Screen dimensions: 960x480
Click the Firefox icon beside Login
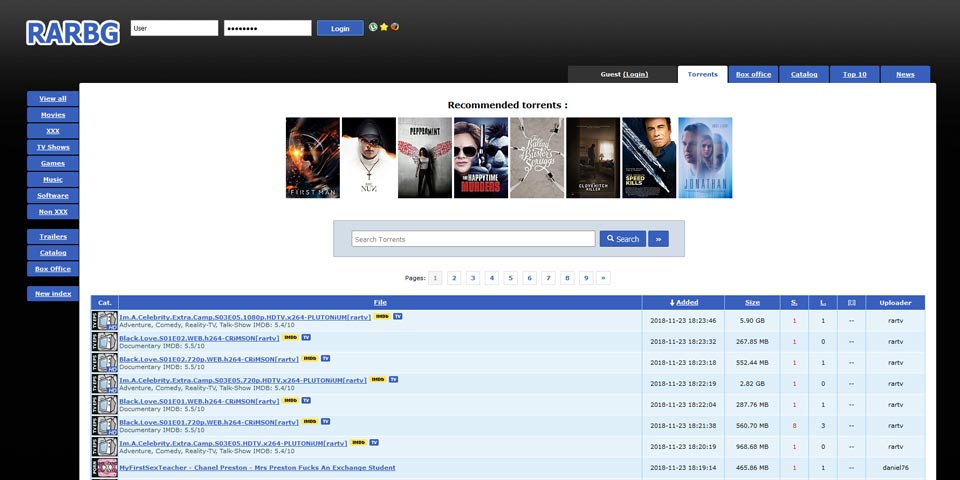pyautogui.click(x=394, y=27)
